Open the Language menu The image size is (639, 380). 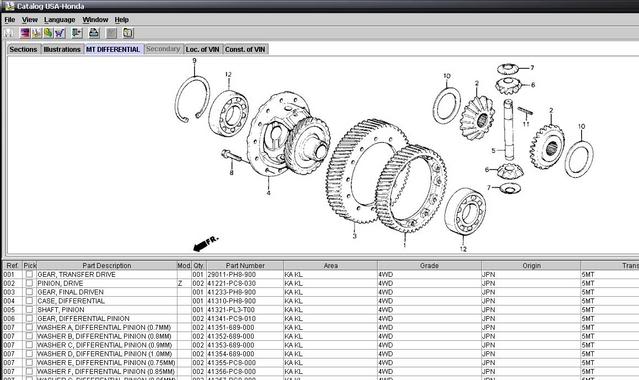59,20
